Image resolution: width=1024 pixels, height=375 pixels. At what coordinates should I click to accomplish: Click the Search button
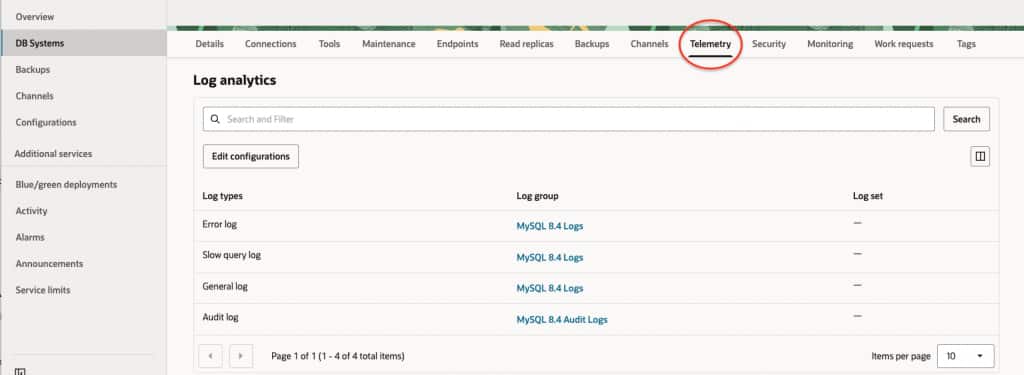966,119
